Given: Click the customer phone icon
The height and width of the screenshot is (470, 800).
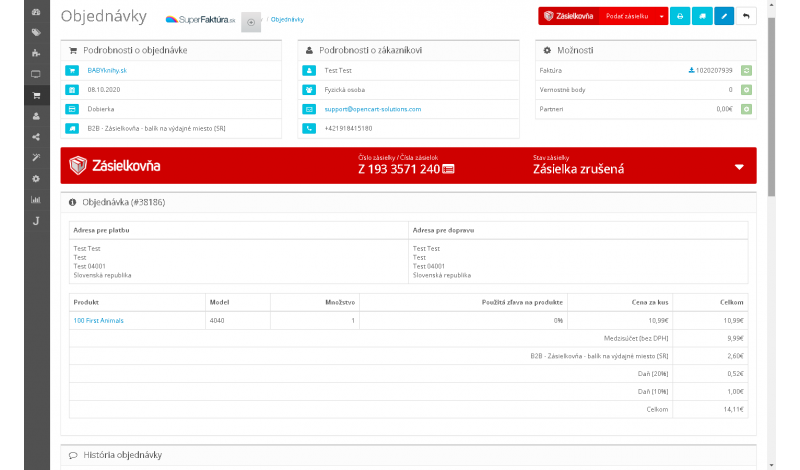Looking at the screenshot, I should point(309,129).
